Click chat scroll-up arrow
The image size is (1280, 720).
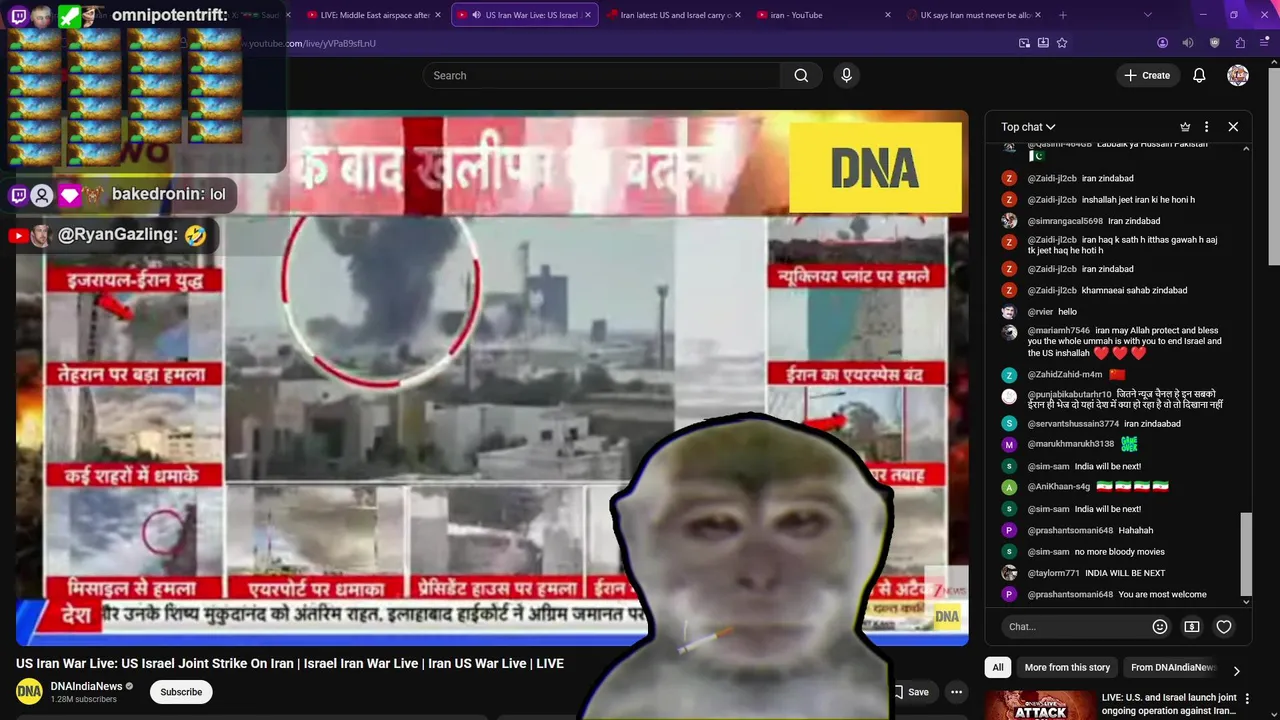[x=1246, y=149]
